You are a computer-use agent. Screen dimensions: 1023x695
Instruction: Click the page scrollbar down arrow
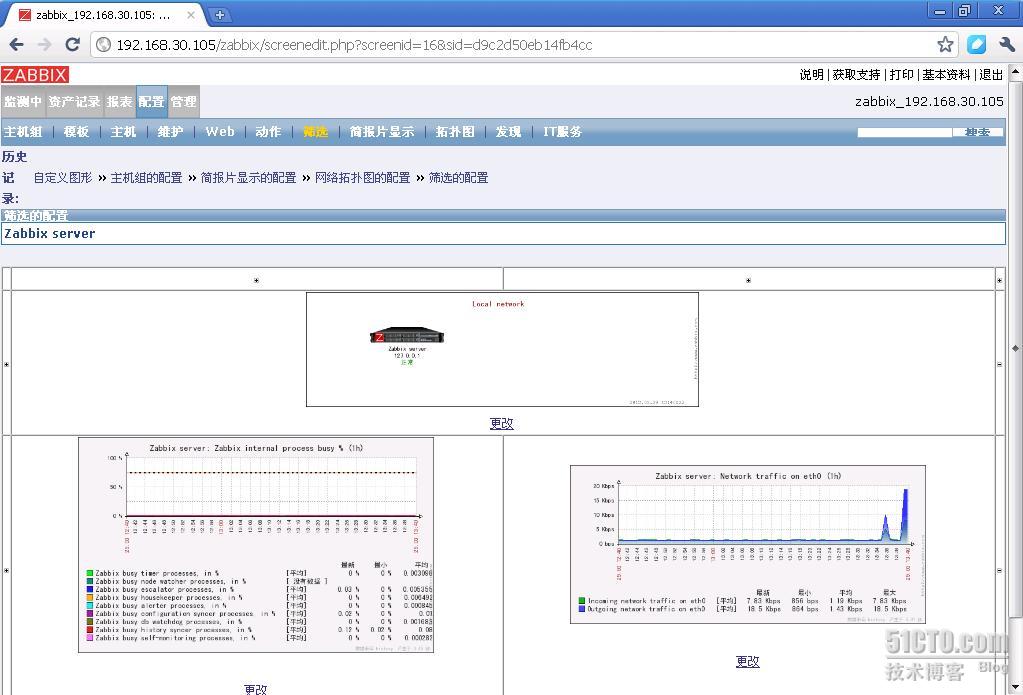tap(1015, 687)
